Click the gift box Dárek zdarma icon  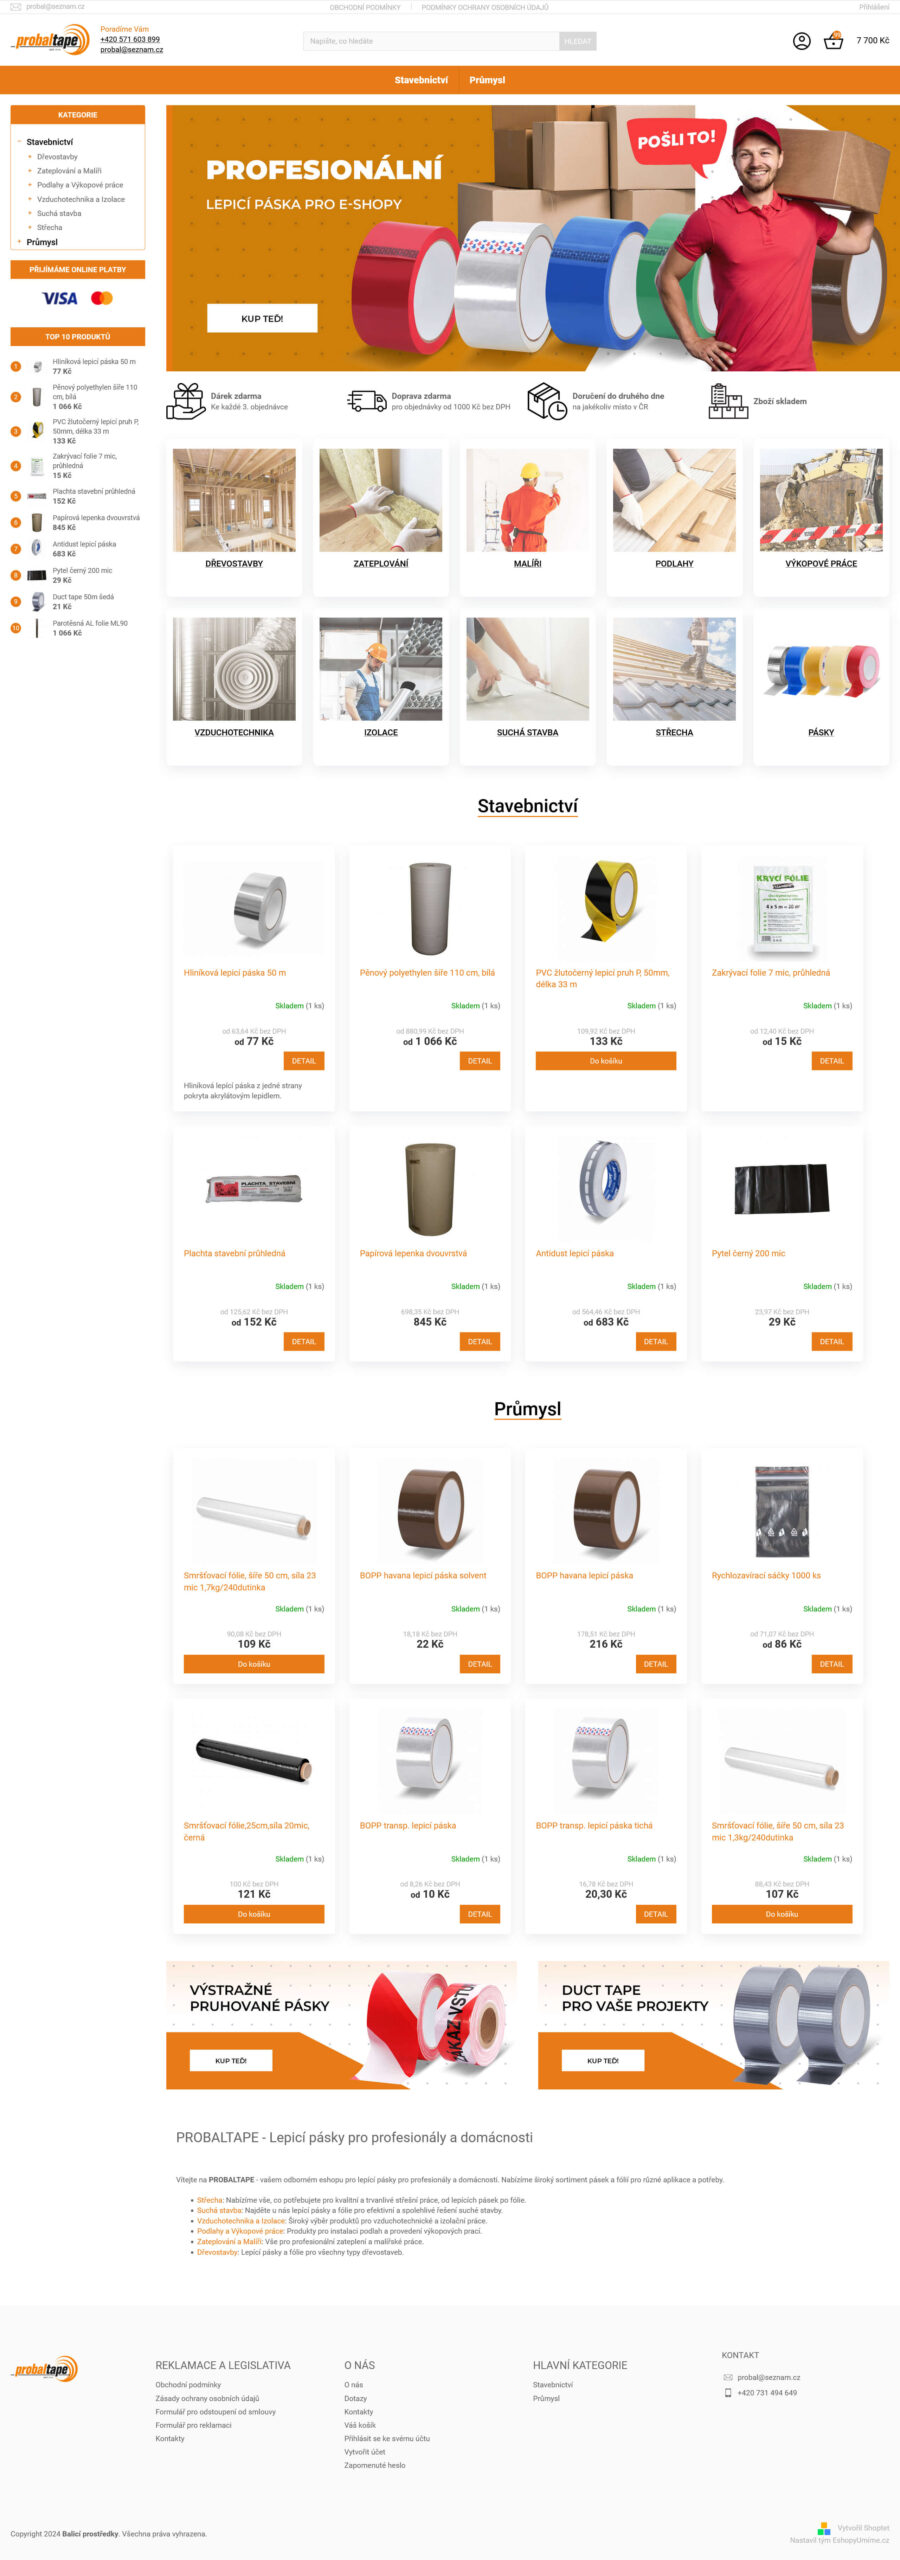click(x=186, y=401)
